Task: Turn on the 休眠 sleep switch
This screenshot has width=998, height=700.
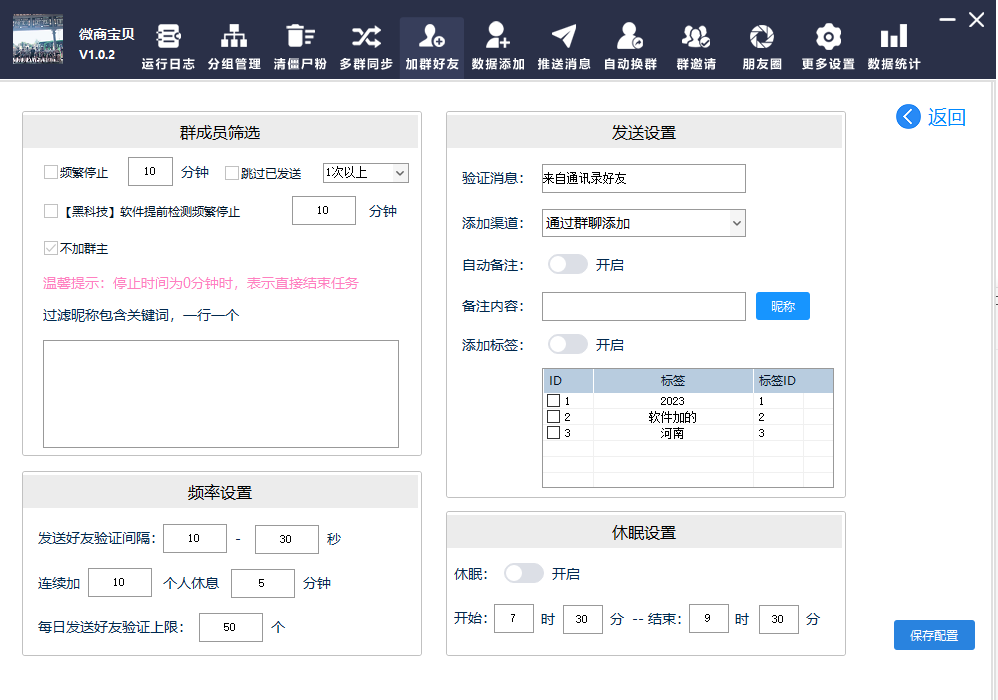Action: click(523, 574)
